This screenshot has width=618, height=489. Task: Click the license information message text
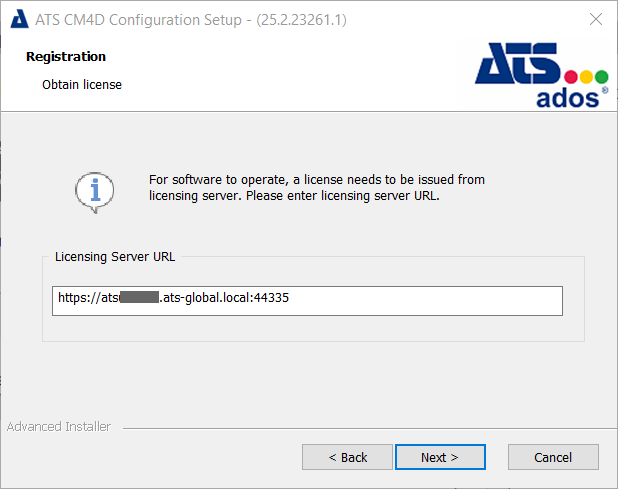coord(315,188)
